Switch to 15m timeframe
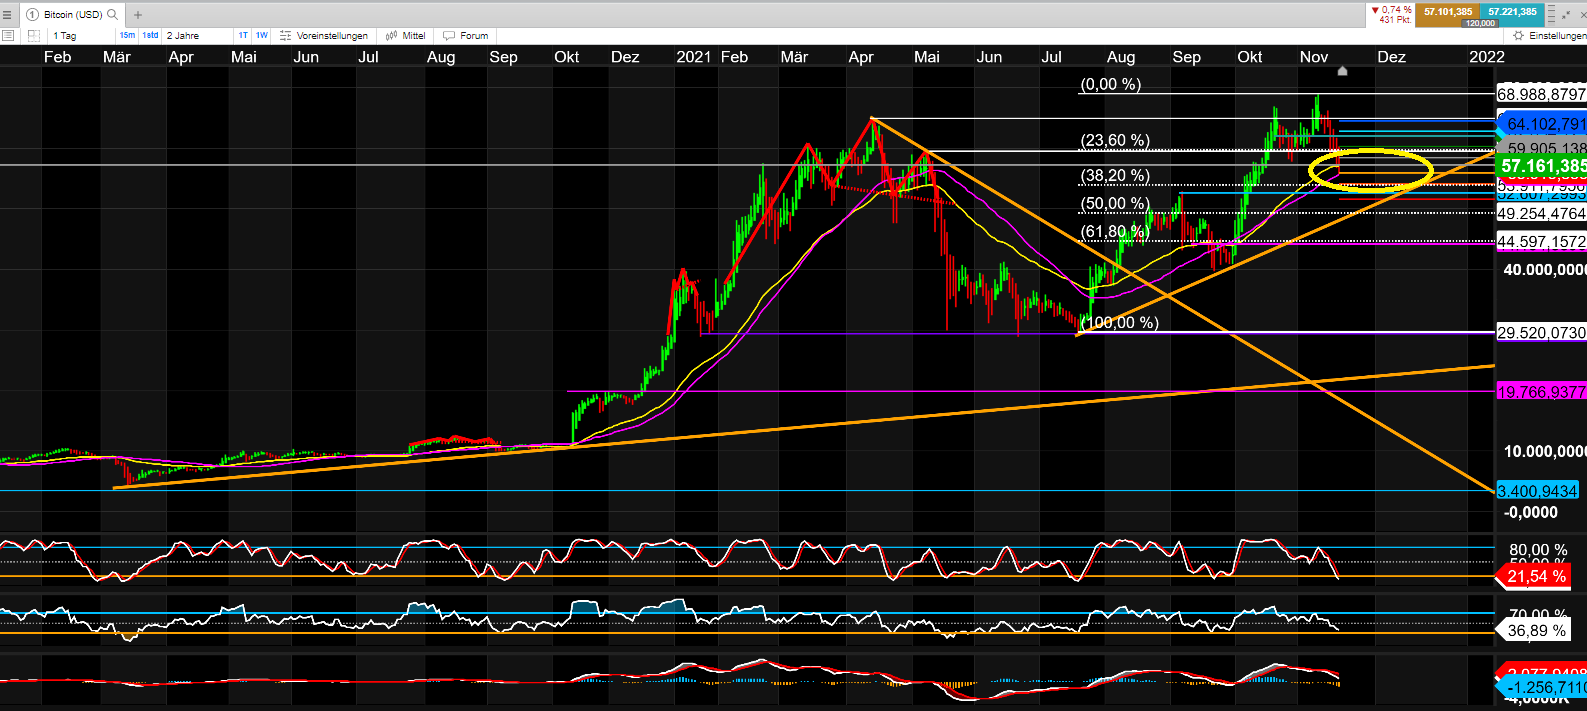Screen dimensions: 1587x711 point(127,36)
